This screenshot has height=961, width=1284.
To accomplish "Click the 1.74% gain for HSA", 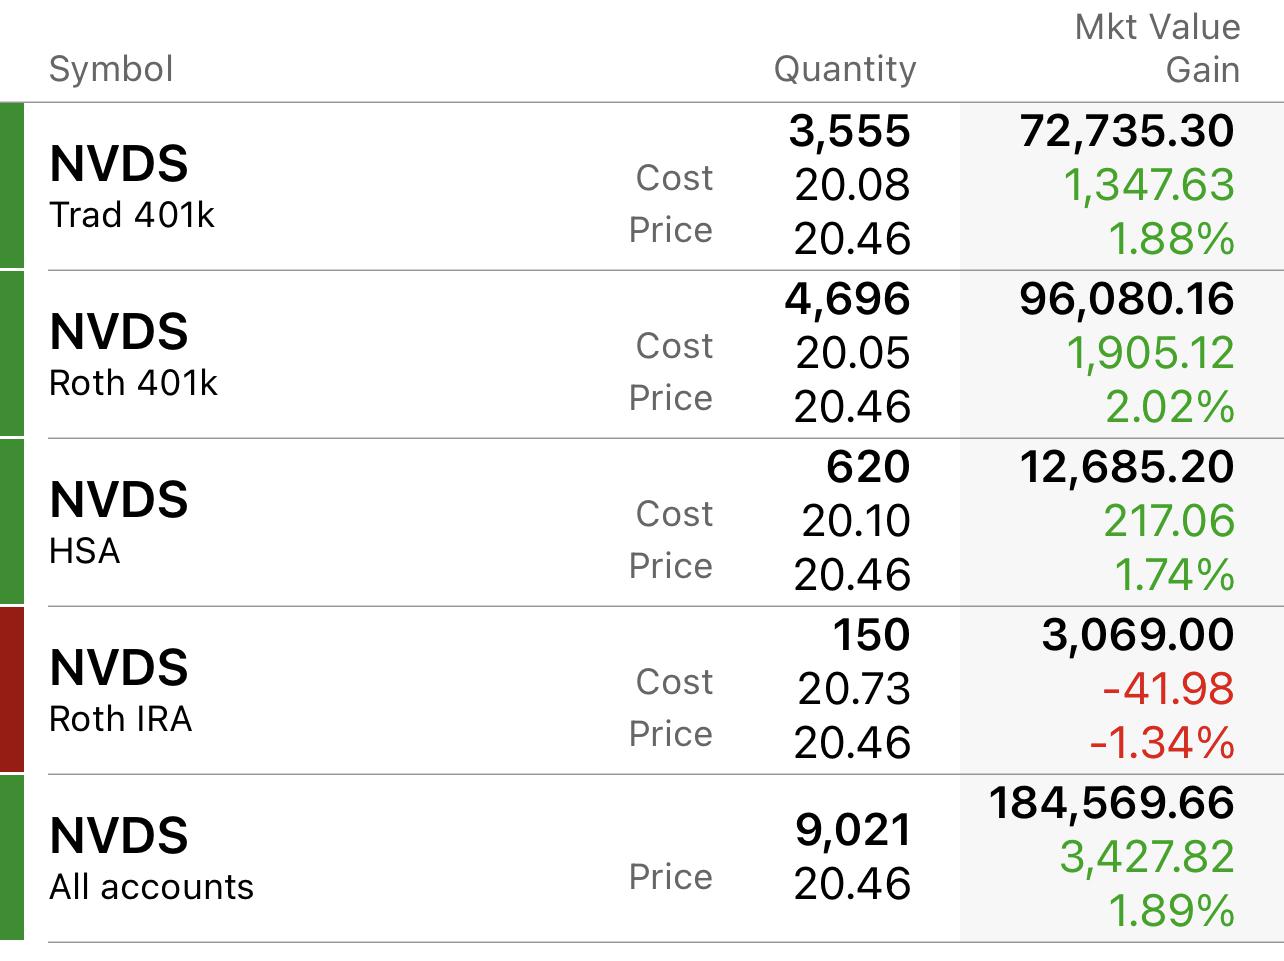I will click(1174, 575).
